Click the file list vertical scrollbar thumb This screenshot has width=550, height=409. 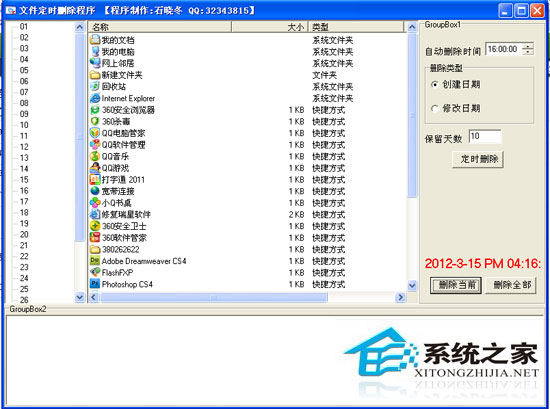coord(412,115)
